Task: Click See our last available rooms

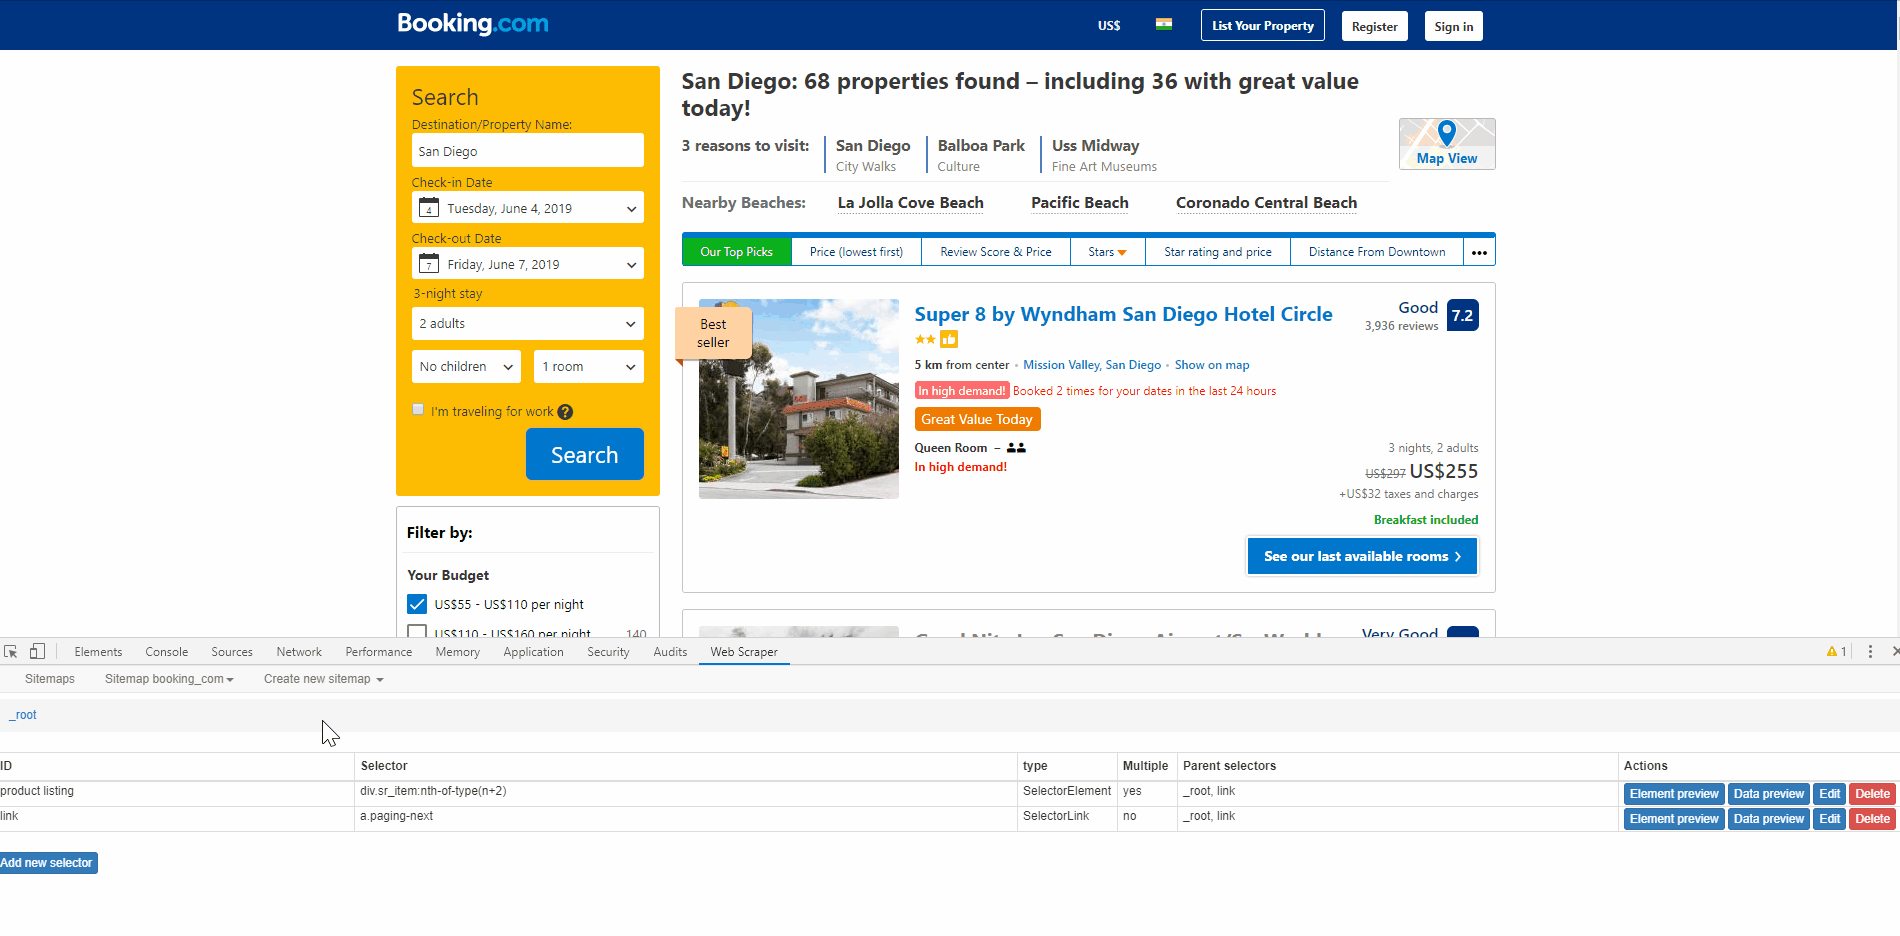Action: 1362,556
